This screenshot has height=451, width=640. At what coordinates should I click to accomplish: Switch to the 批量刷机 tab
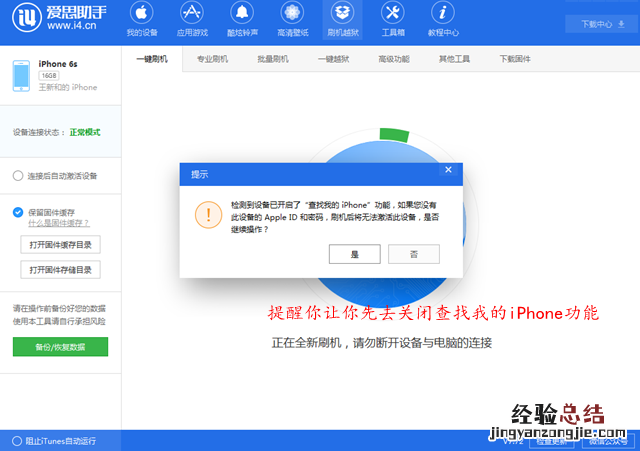(x=273, y=59)
